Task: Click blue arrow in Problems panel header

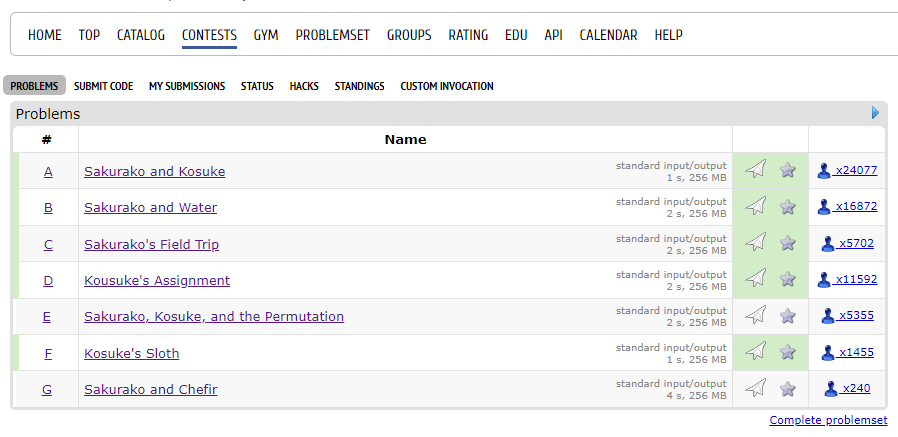Action: click(x=875, y=112)
